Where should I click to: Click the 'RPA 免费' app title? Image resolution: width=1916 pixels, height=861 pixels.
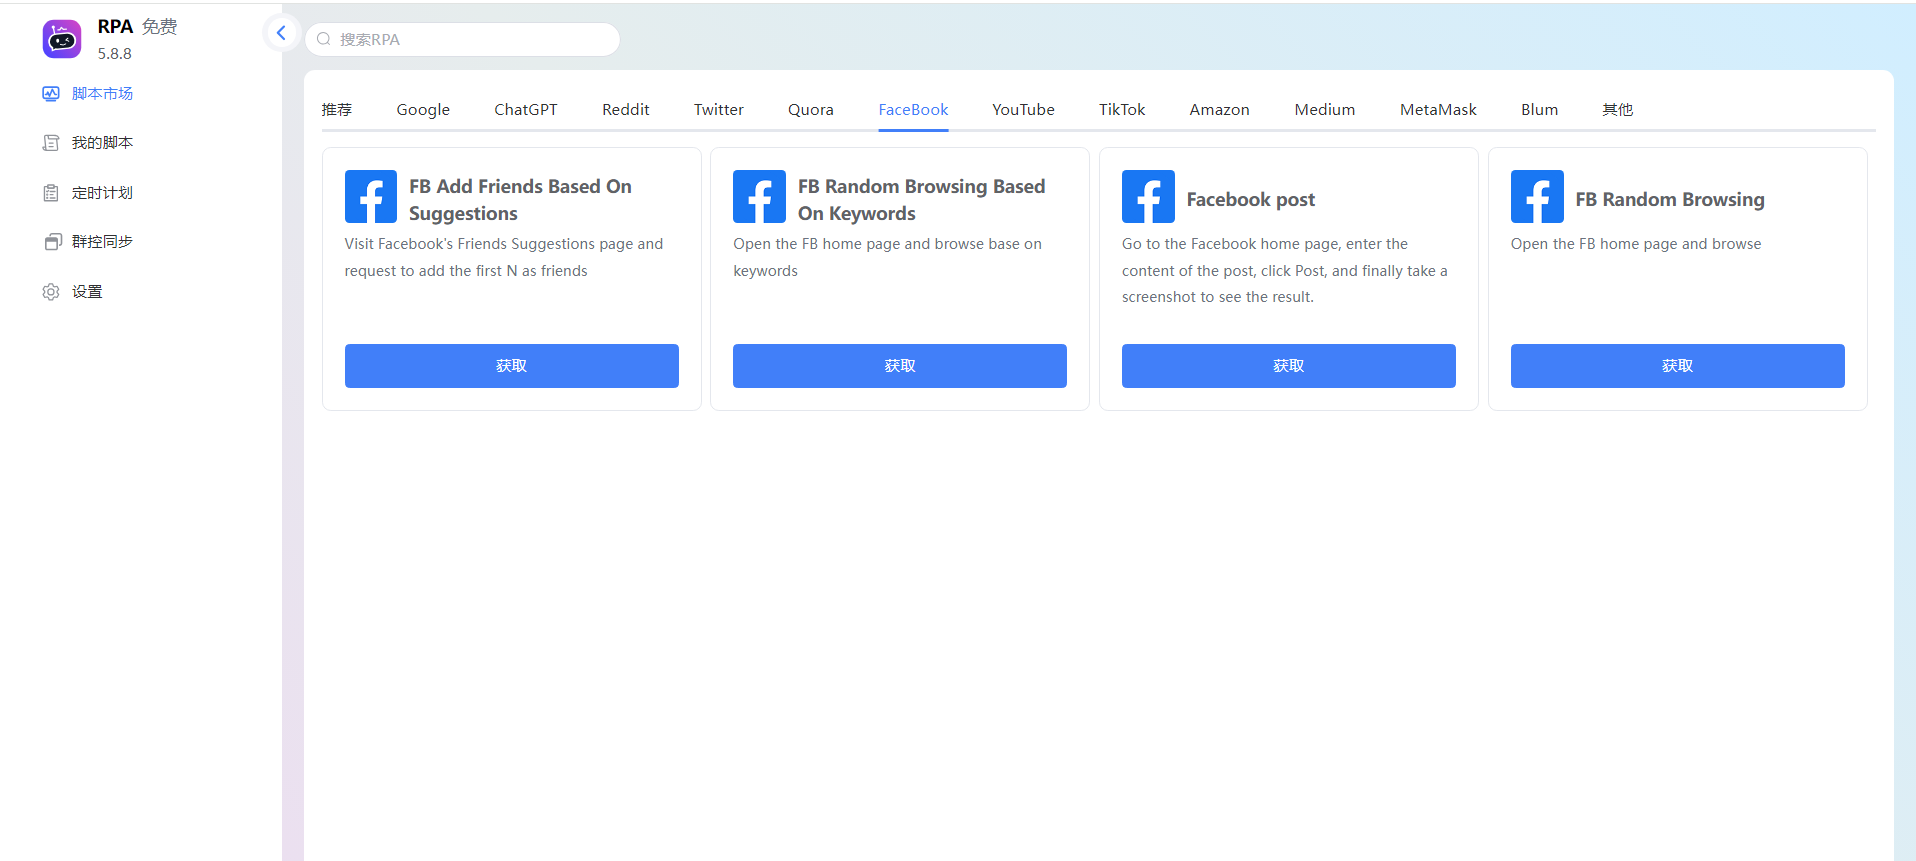pos(137,27)
